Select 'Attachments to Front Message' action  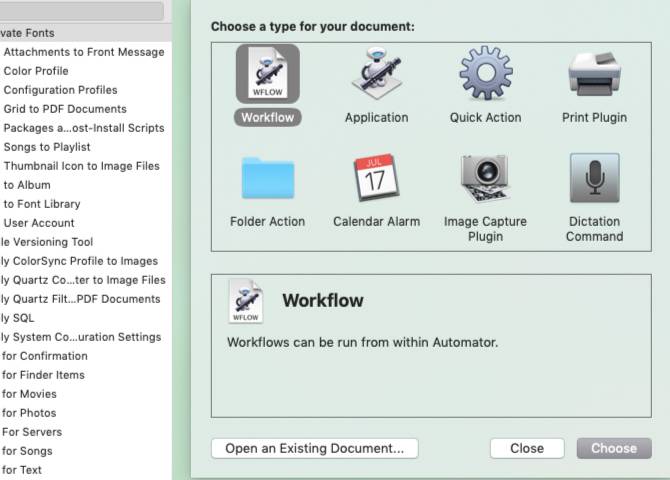tap(85, 52)
